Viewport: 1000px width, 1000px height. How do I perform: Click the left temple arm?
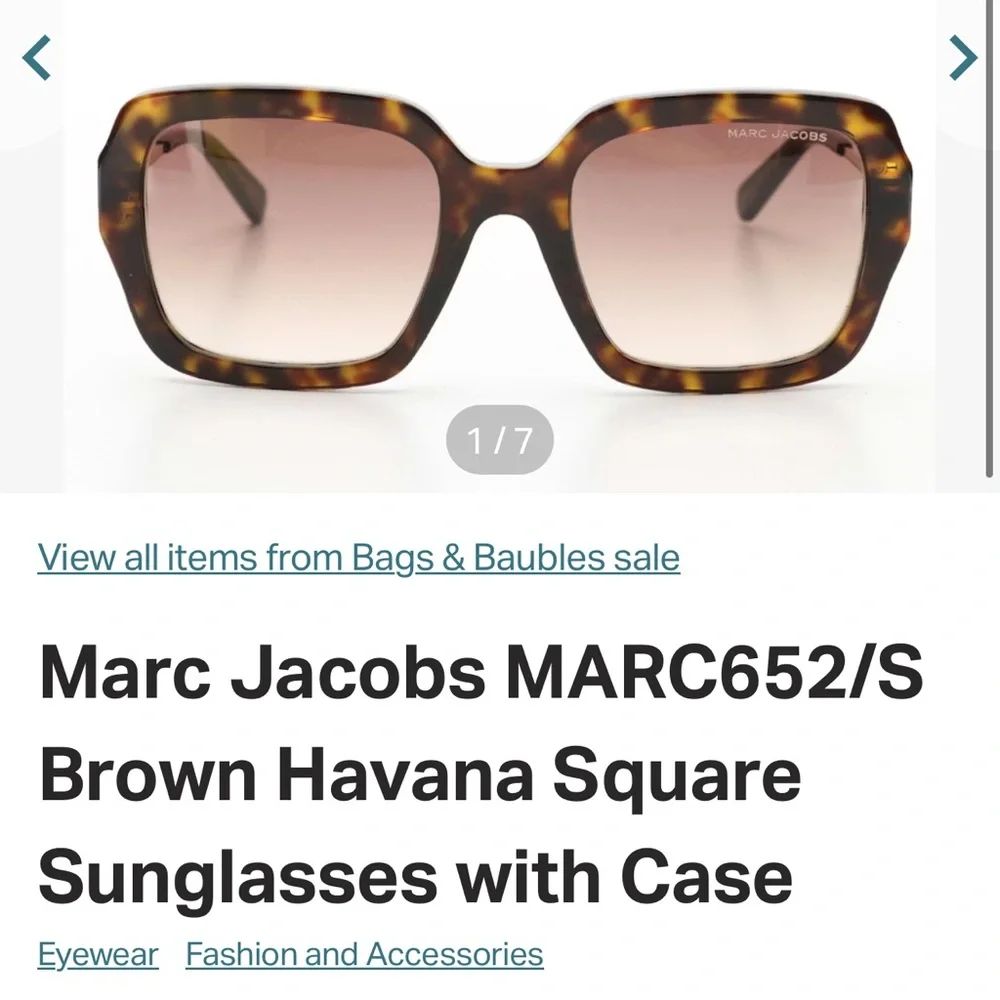[230, 182]
